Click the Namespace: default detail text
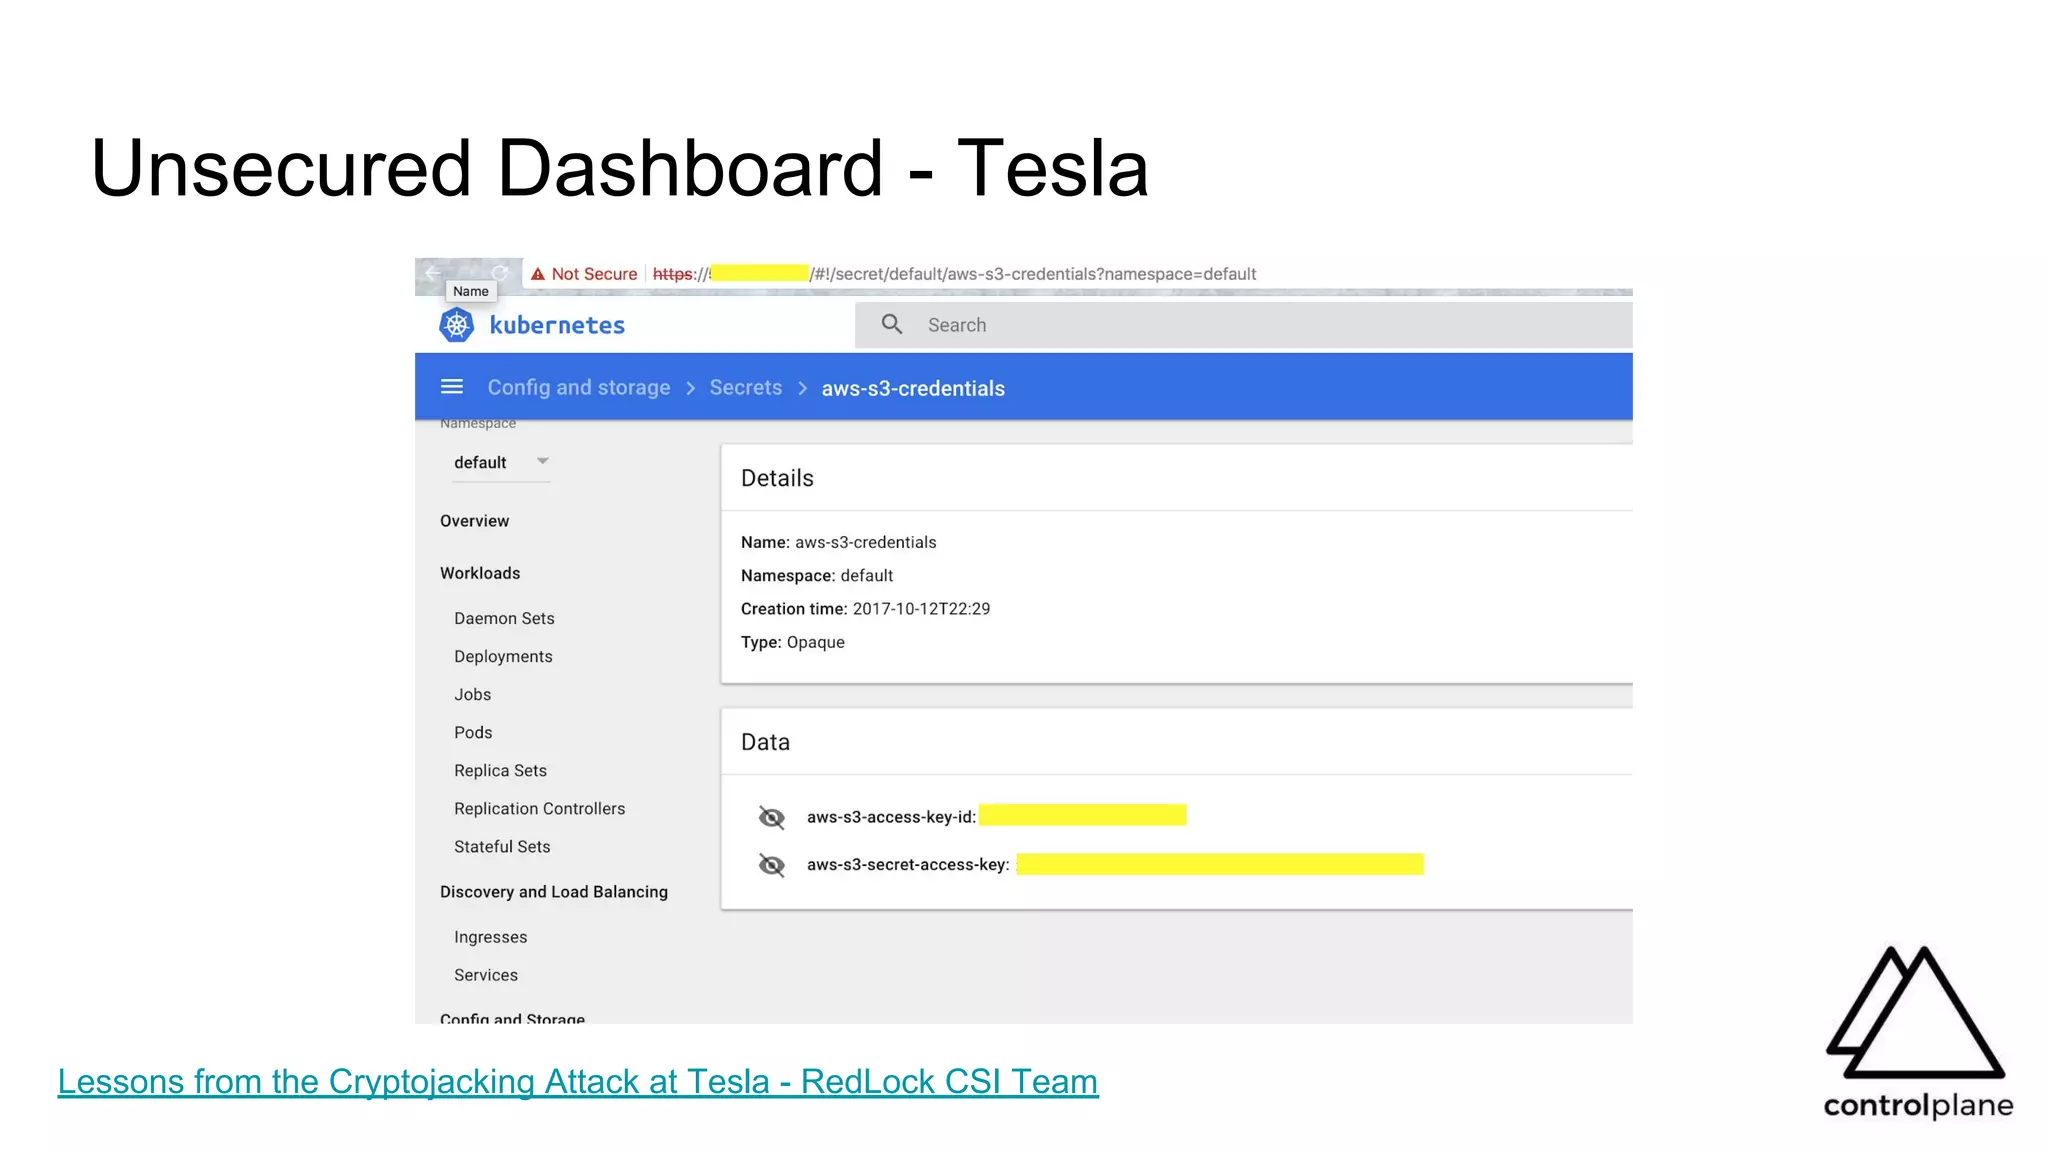 pyautogui.click(x=817, y=575)
